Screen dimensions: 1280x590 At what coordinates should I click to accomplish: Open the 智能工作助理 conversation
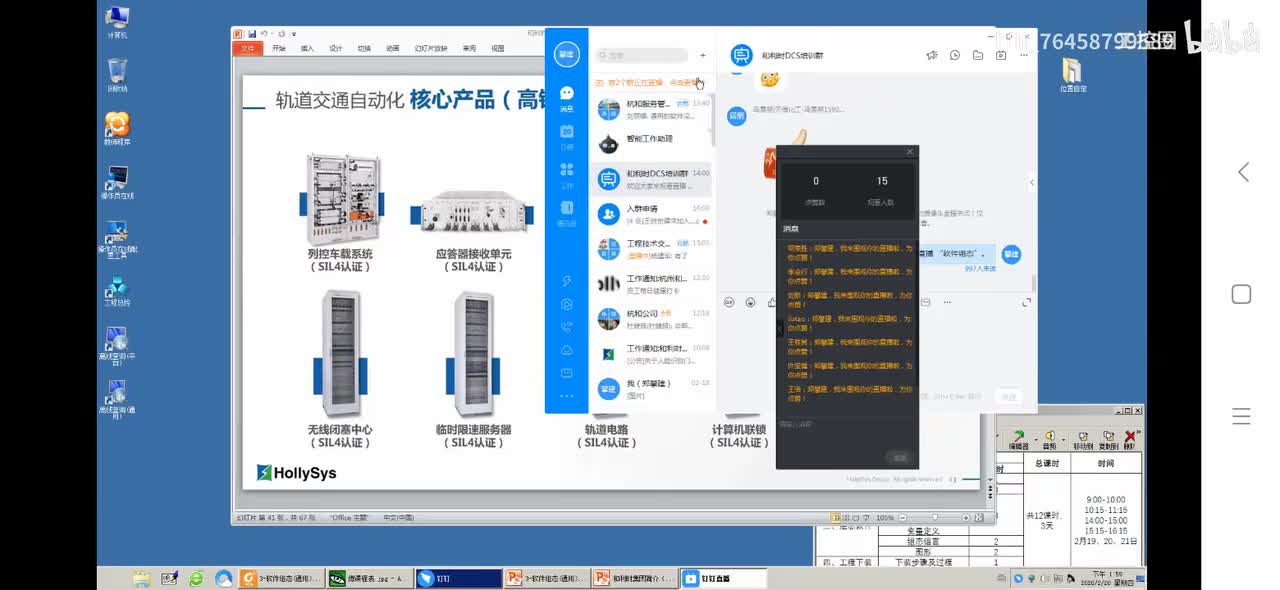[654, 144]
